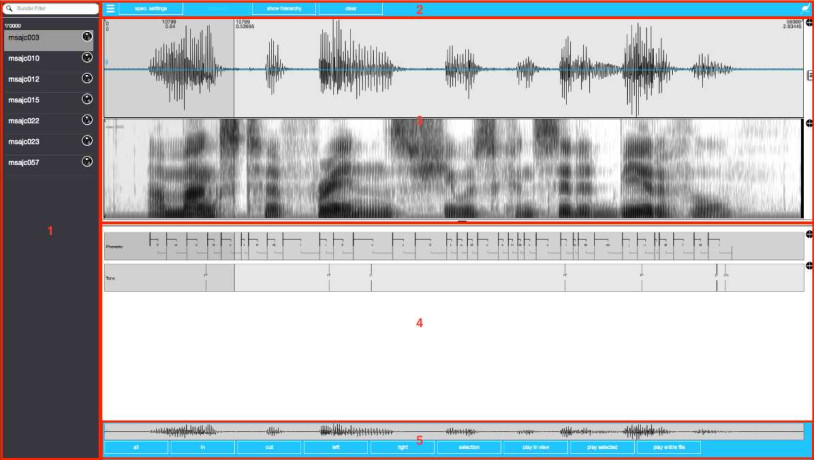The height and width of the screenshot is (460, 814).
Task: Click the EMU logo icon at top right
Action: click(x=804, y=9)
